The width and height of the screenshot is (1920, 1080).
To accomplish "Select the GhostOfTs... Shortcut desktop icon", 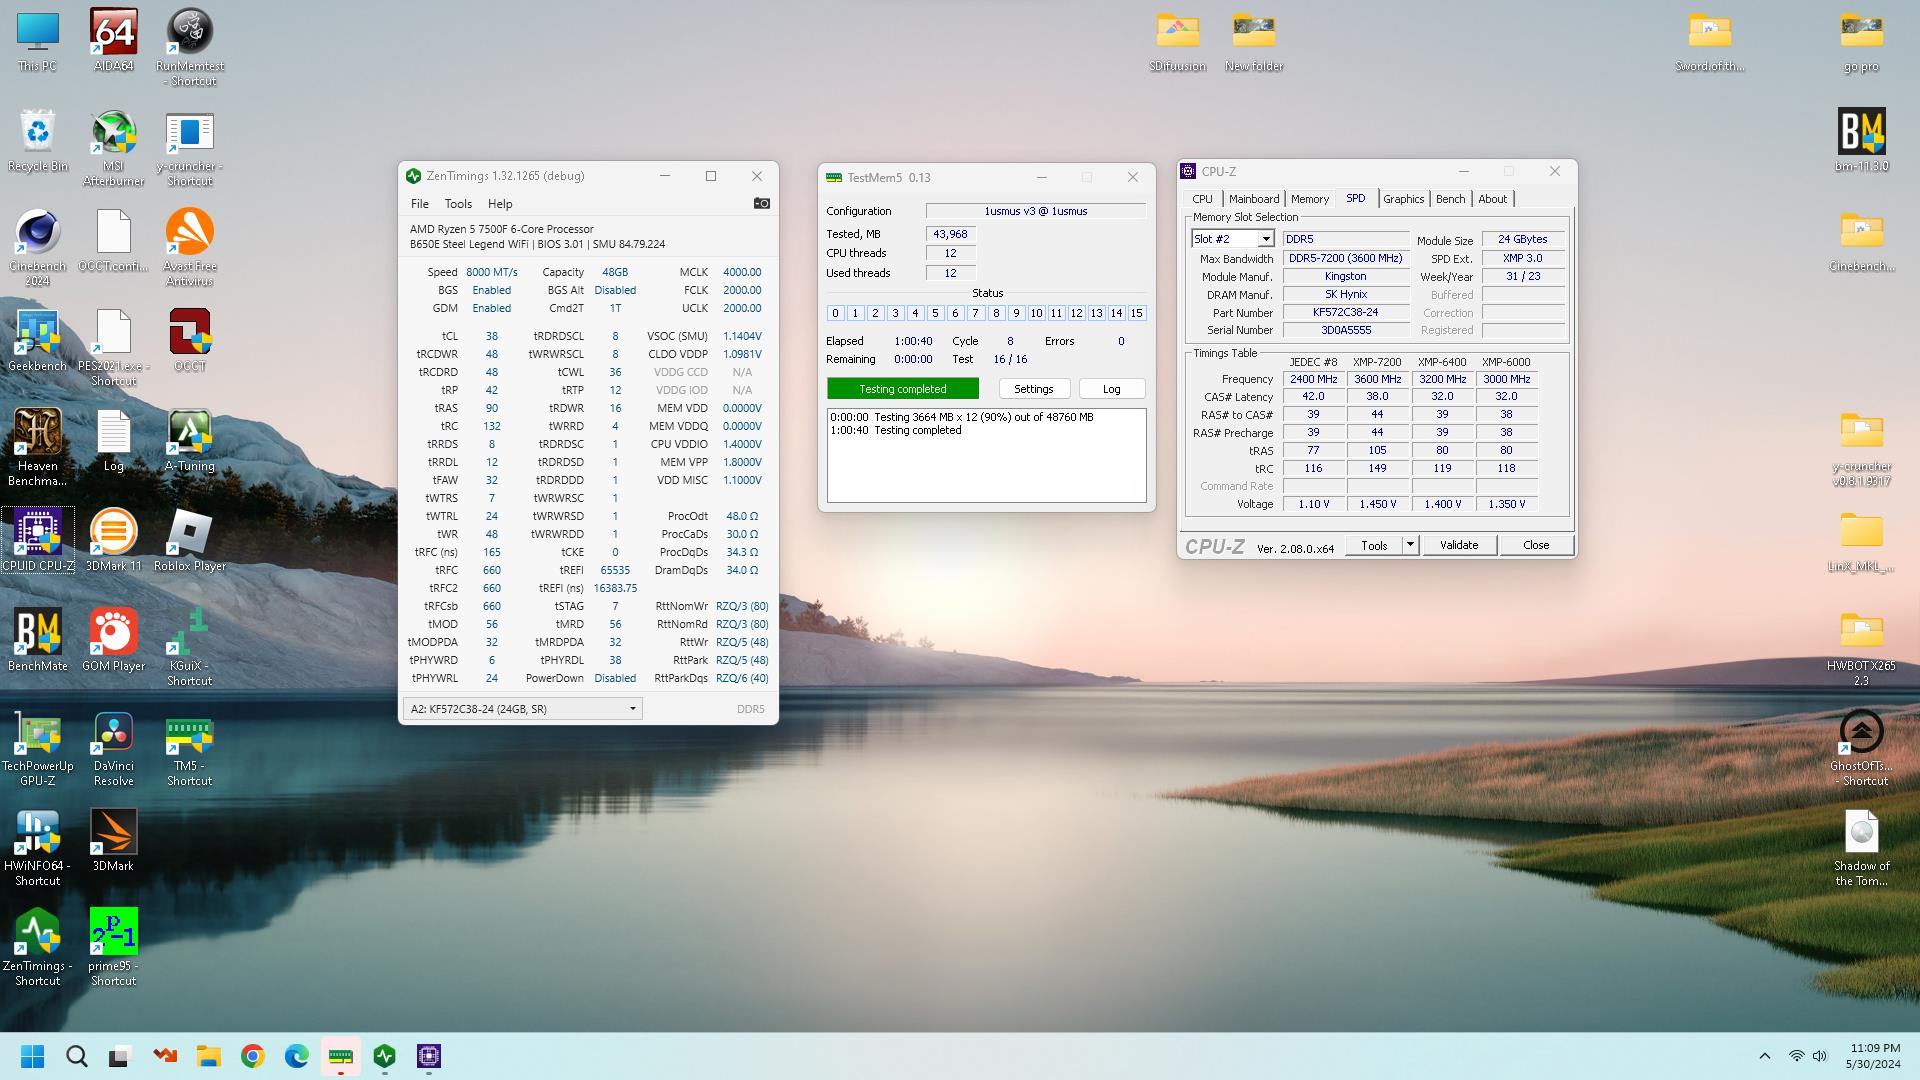I will (1861, 747).
